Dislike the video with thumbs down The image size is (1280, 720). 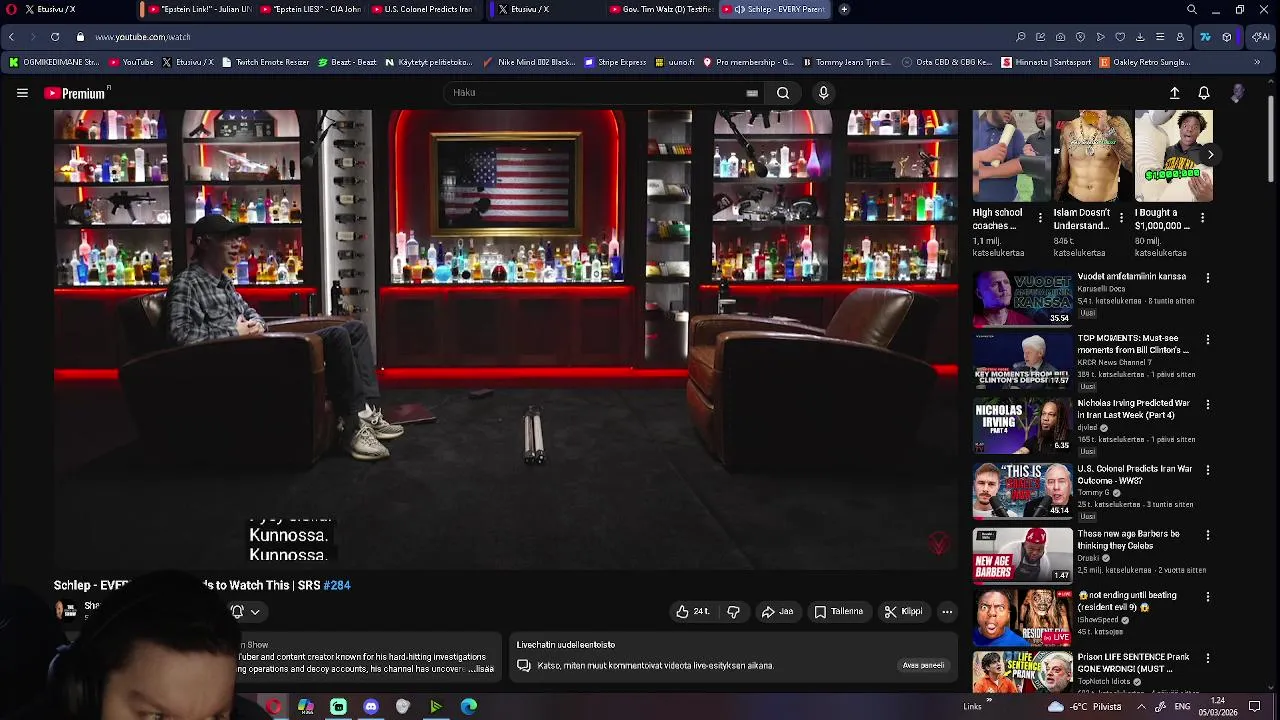click(733, 611)
